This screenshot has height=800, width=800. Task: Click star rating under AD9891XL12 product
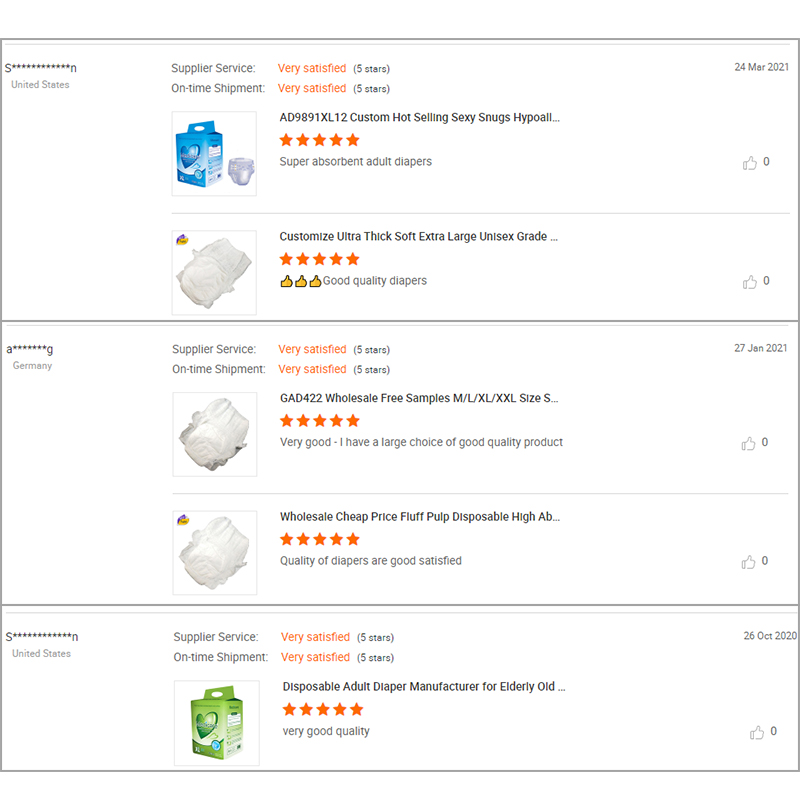[x=319, y=140]
